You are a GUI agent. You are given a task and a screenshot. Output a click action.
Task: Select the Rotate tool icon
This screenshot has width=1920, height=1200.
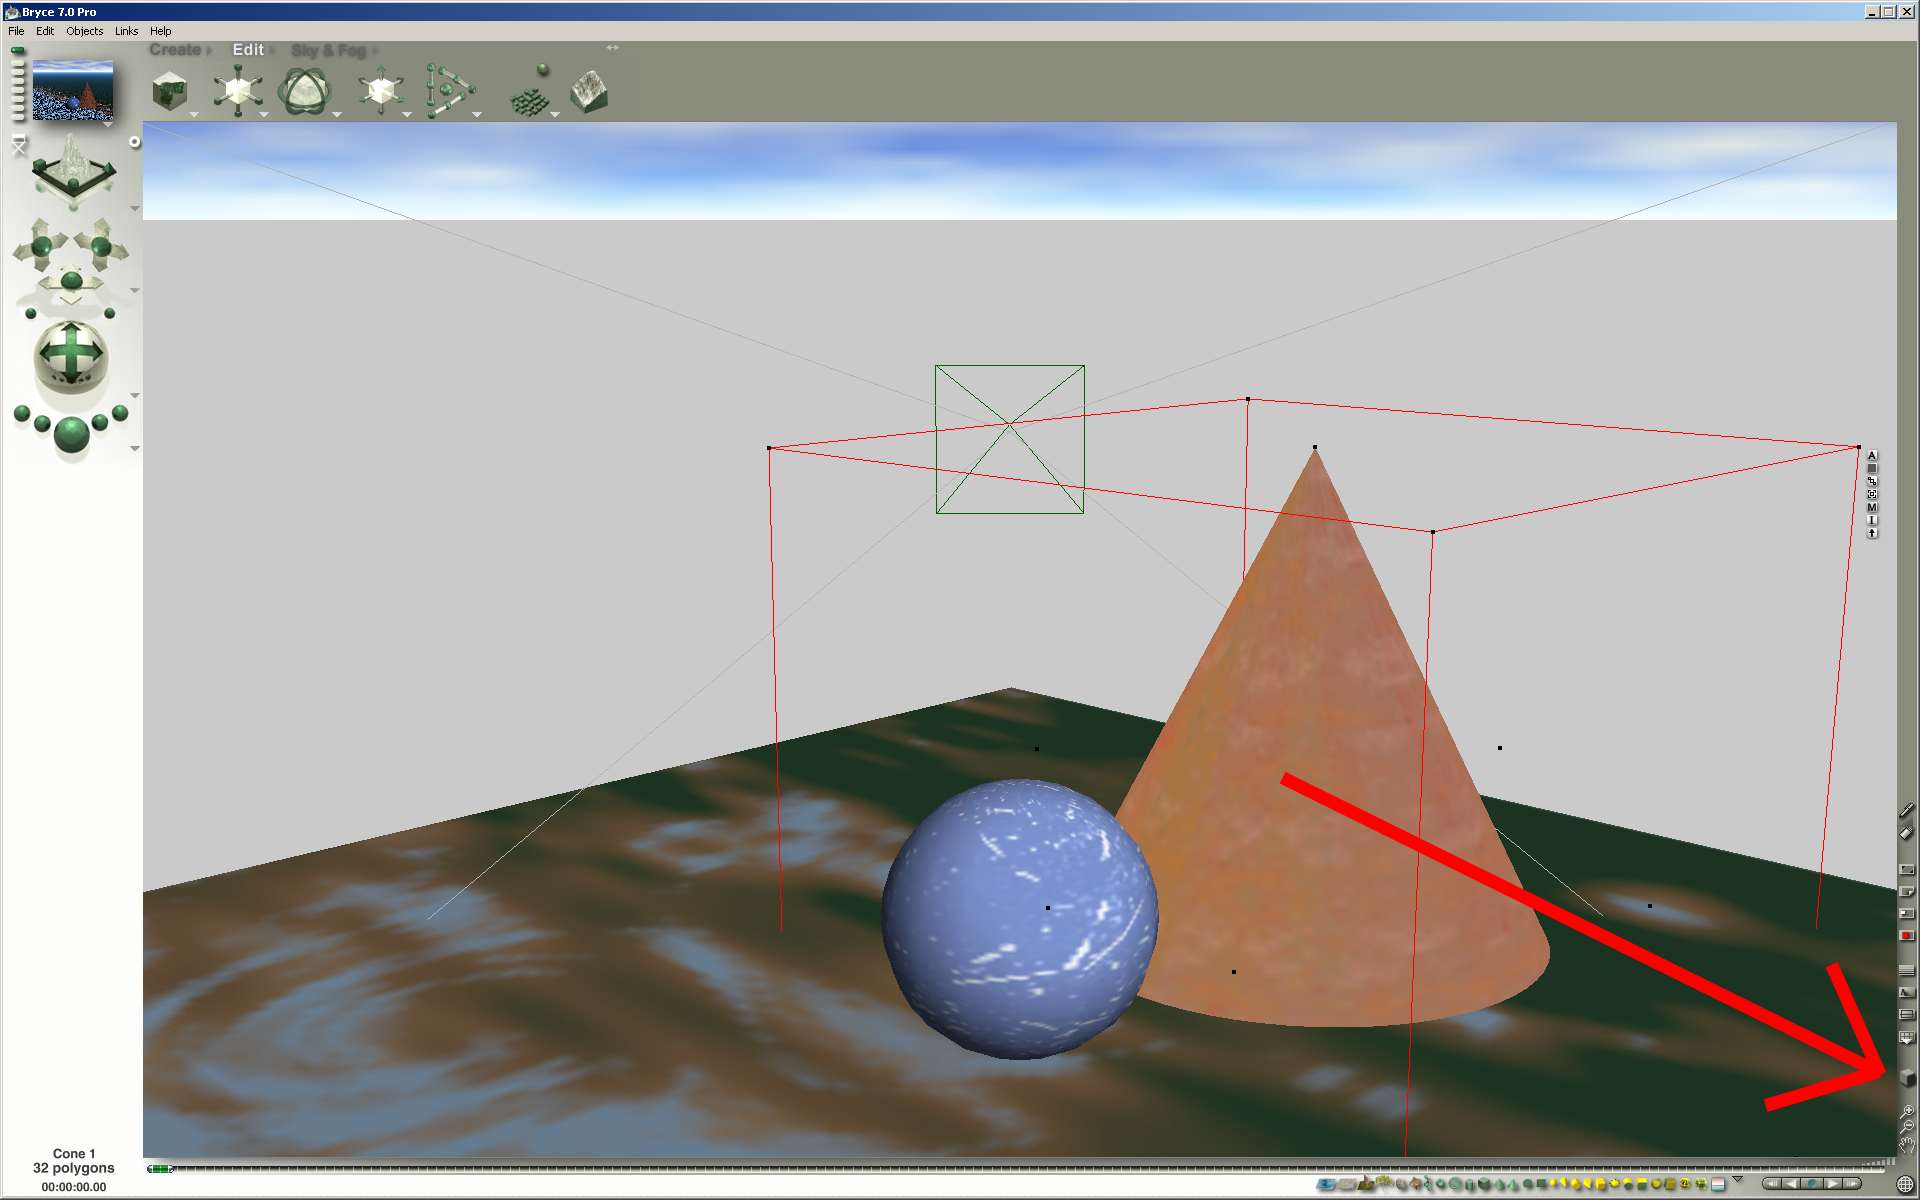304,92
